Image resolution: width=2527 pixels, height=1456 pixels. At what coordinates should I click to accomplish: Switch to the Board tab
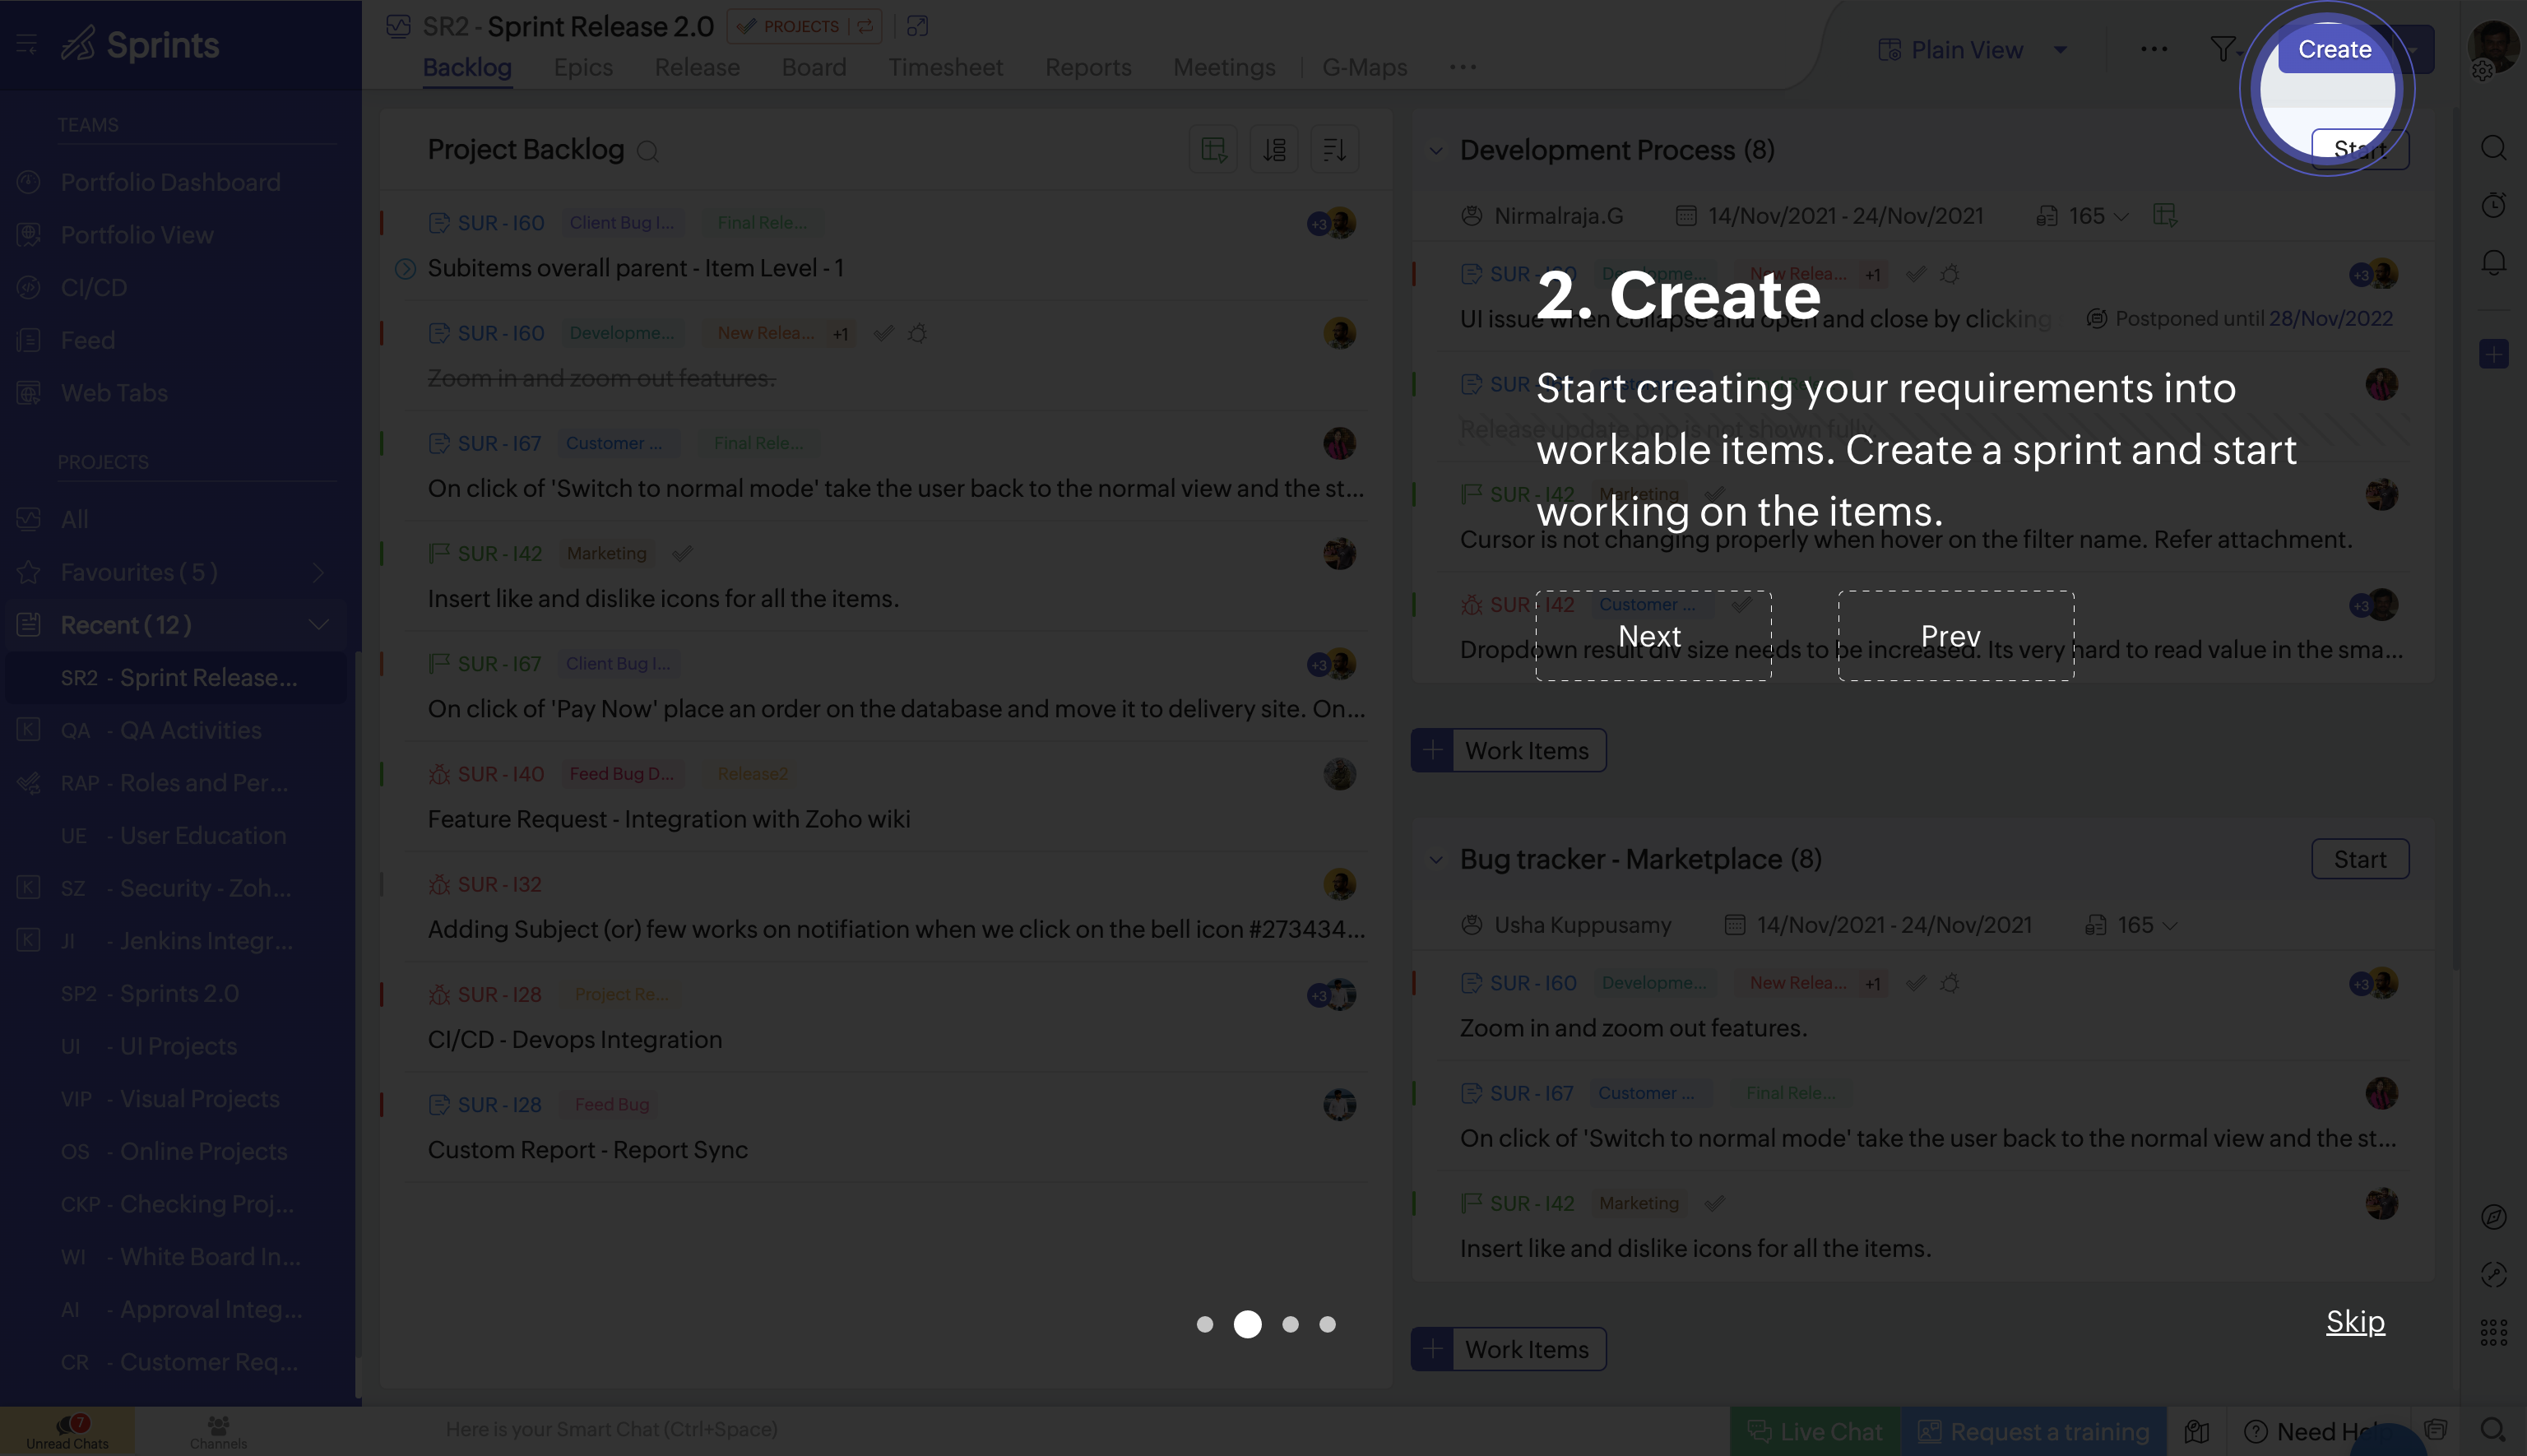814,67
